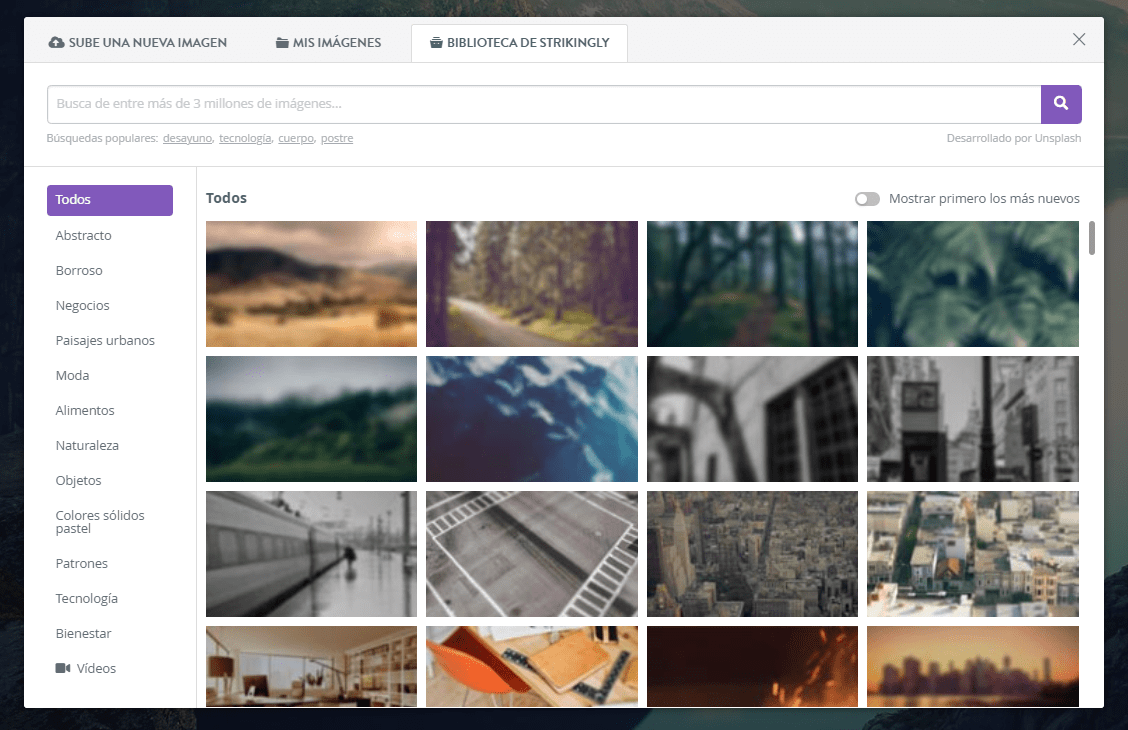The height and width of the screenshot is (730, 1128).
Task: Pick the orange chair and desk thumbnail
Action: [532, 667]
